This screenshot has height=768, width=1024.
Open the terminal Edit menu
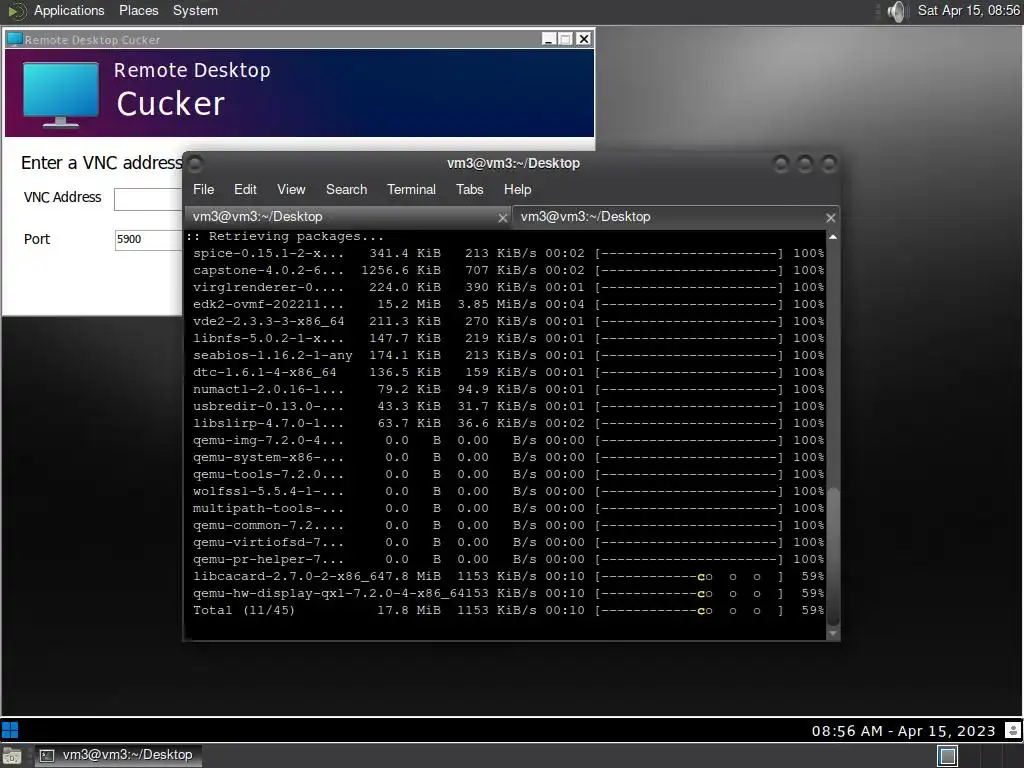pyautogui.click(x=245, y=189)
